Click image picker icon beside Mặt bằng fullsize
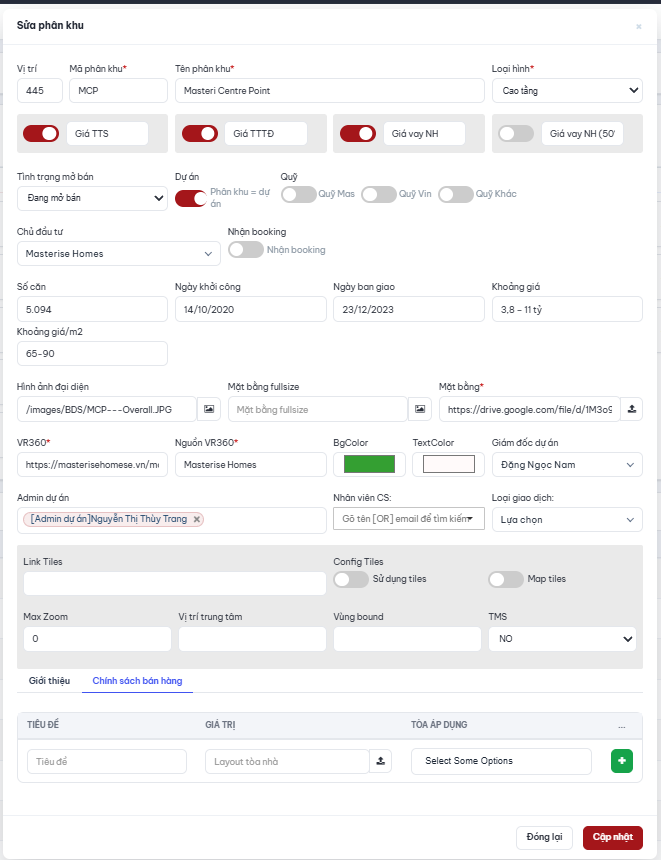The height and width of the screenshot is (860, 661). pyautogui.click(x=420, y=409)
